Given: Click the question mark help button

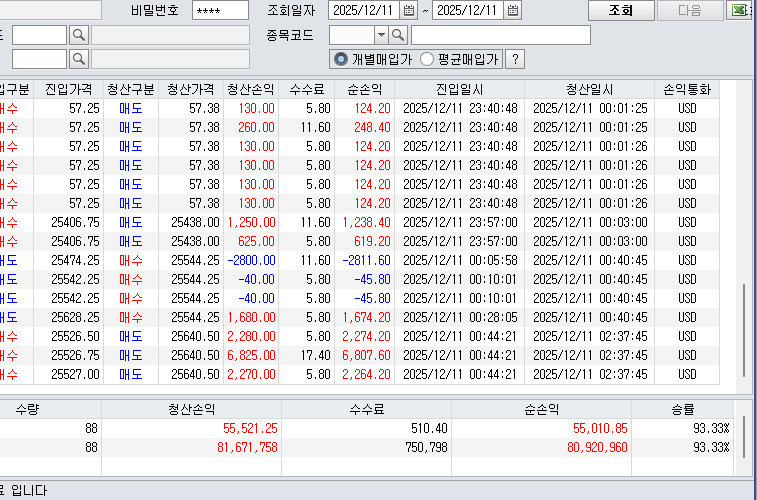Looking at the screenshot, I should tap(515, 59).
